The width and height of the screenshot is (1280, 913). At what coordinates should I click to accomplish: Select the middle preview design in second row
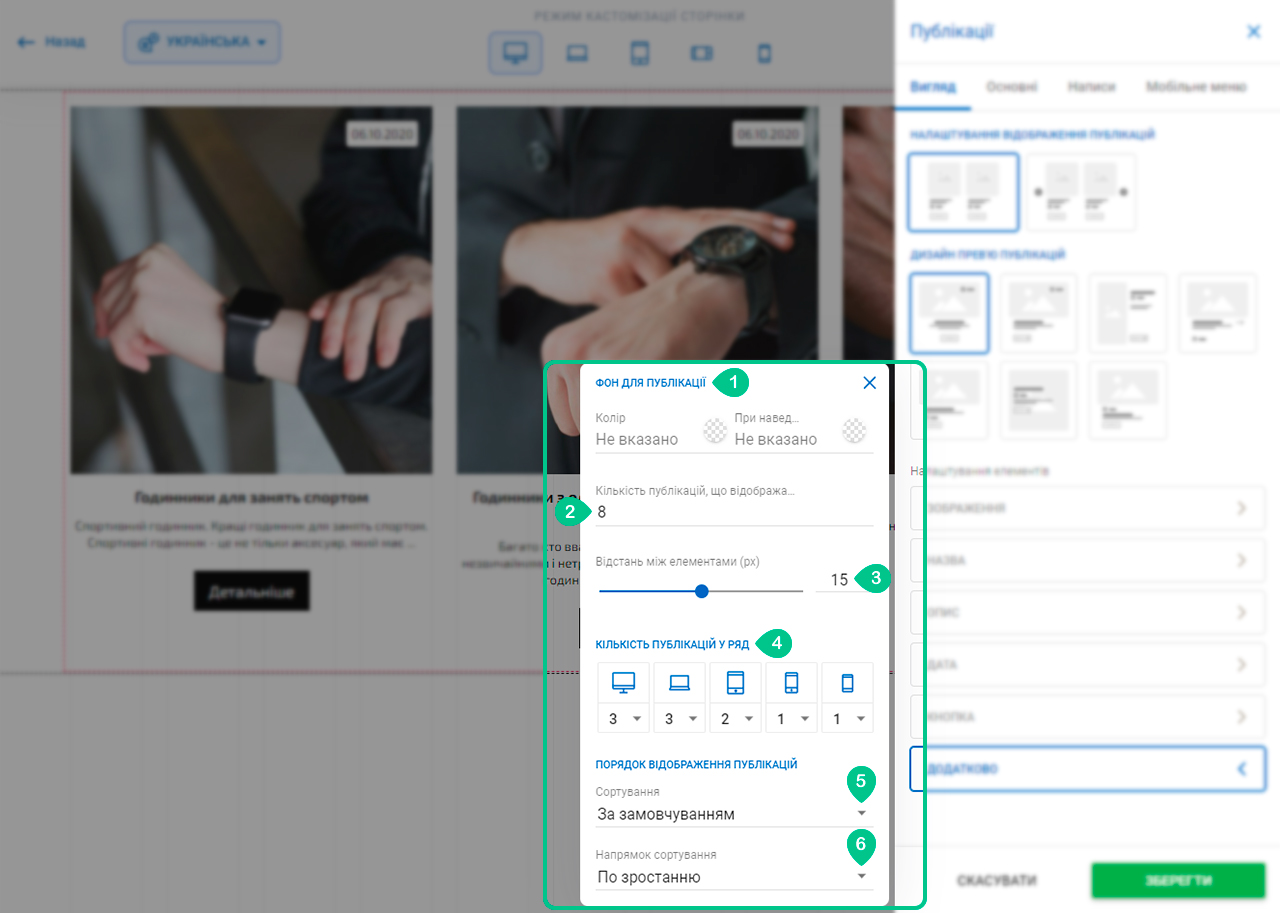pyautogui.click(x=1039, y=400)
